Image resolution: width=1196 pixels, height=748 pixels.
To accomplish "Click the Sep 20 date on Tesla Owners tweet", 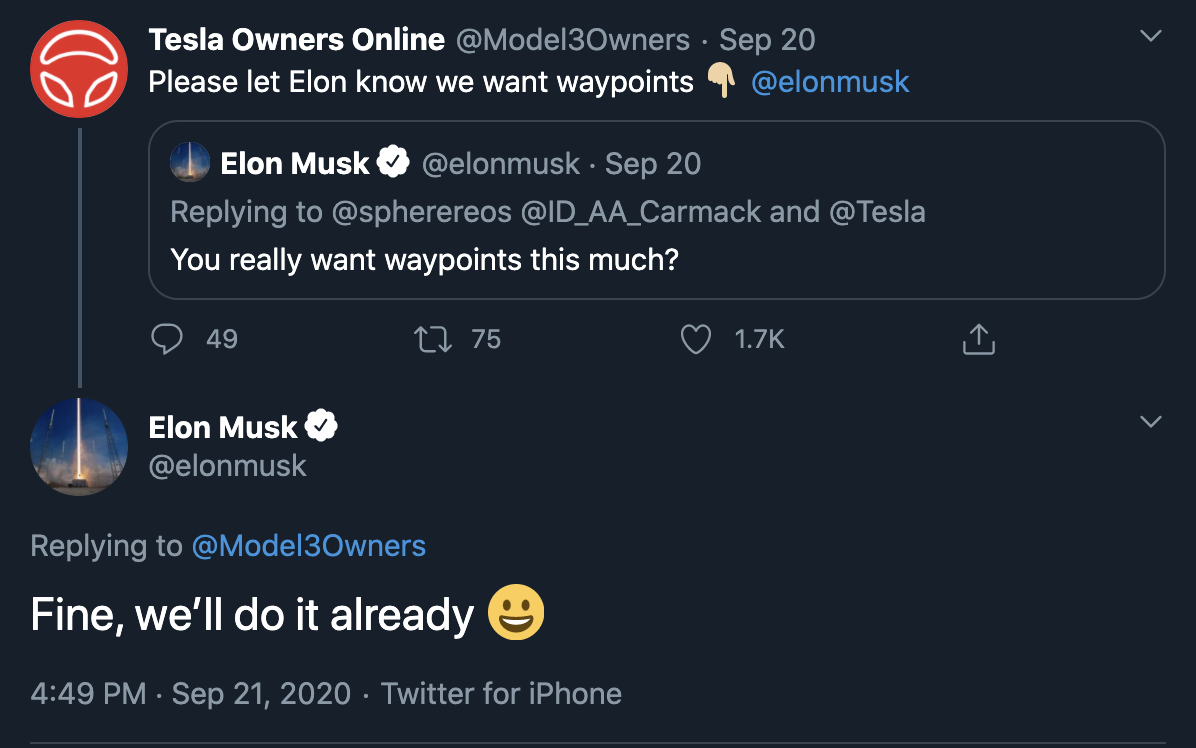I will pos(767,40).
